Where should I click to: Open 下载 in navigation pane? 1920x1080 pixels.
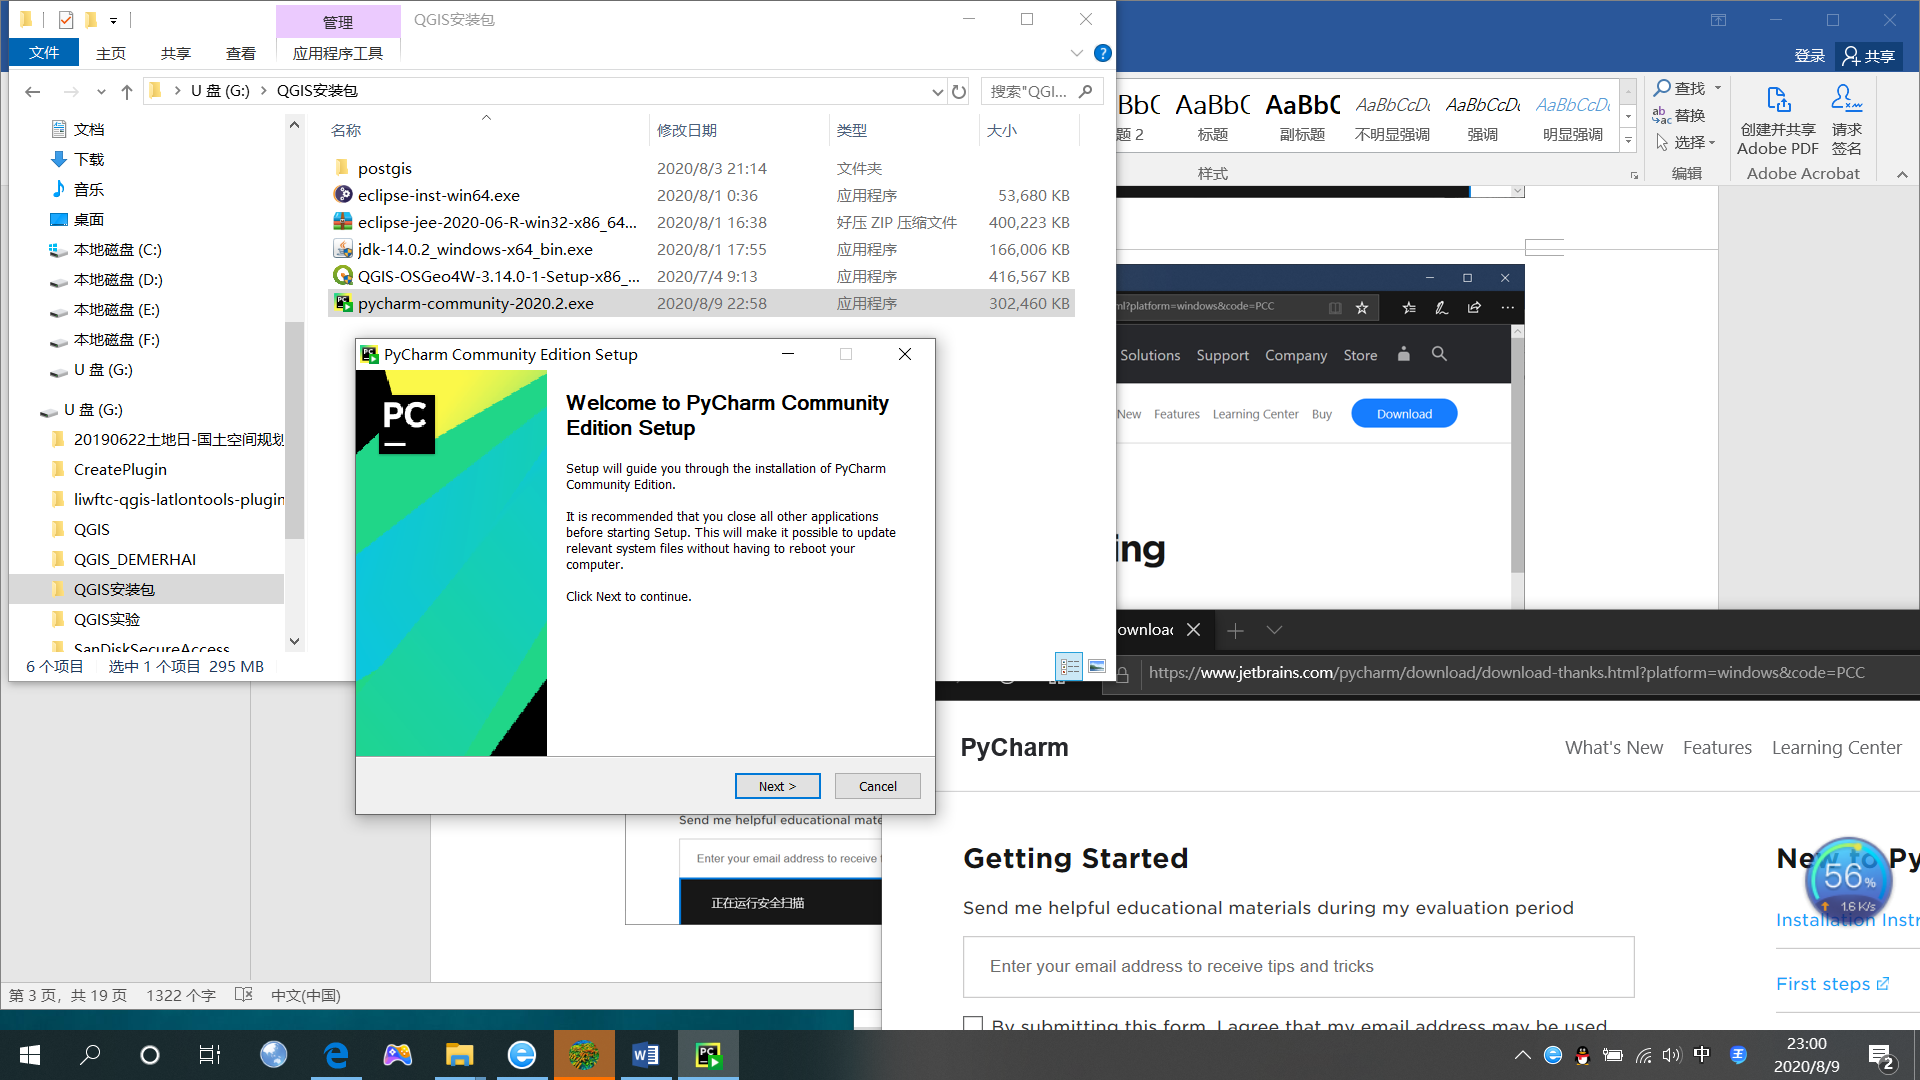point(88,159)
